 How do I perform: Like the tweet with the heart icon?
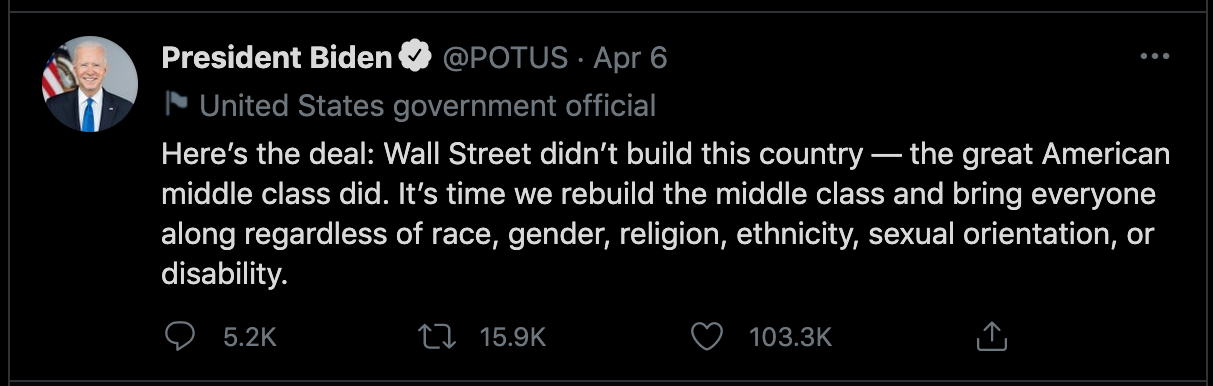(x=707, y=337)
